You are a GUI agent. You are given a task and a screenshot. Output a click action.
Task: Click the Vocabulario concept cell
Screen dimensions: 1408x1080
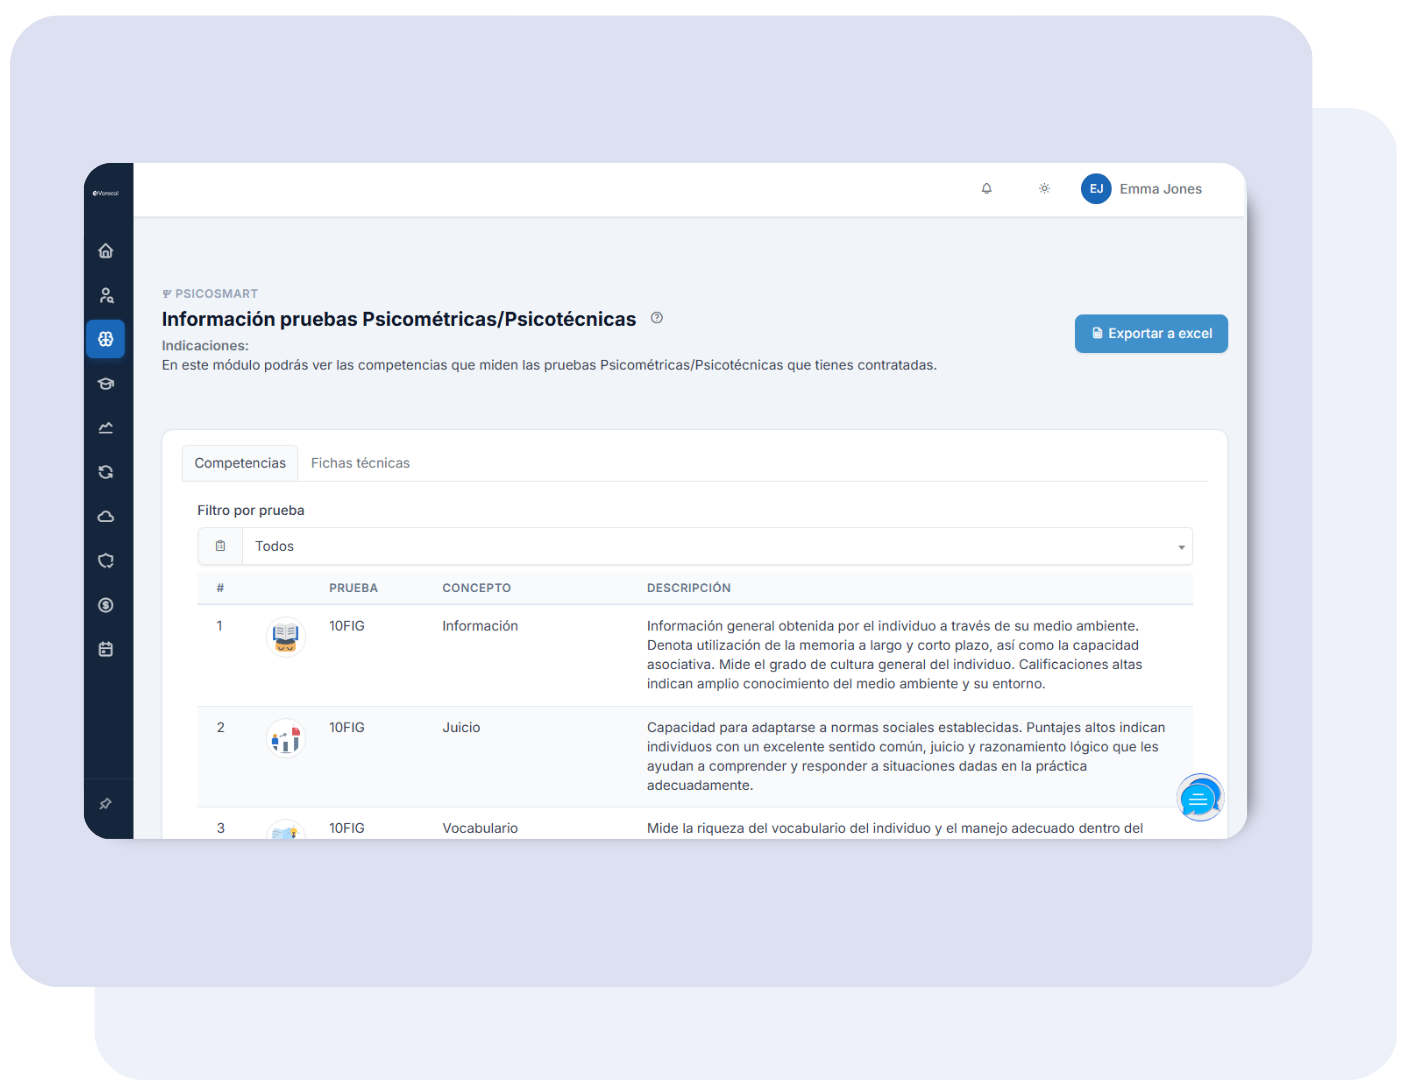[480, 828]
